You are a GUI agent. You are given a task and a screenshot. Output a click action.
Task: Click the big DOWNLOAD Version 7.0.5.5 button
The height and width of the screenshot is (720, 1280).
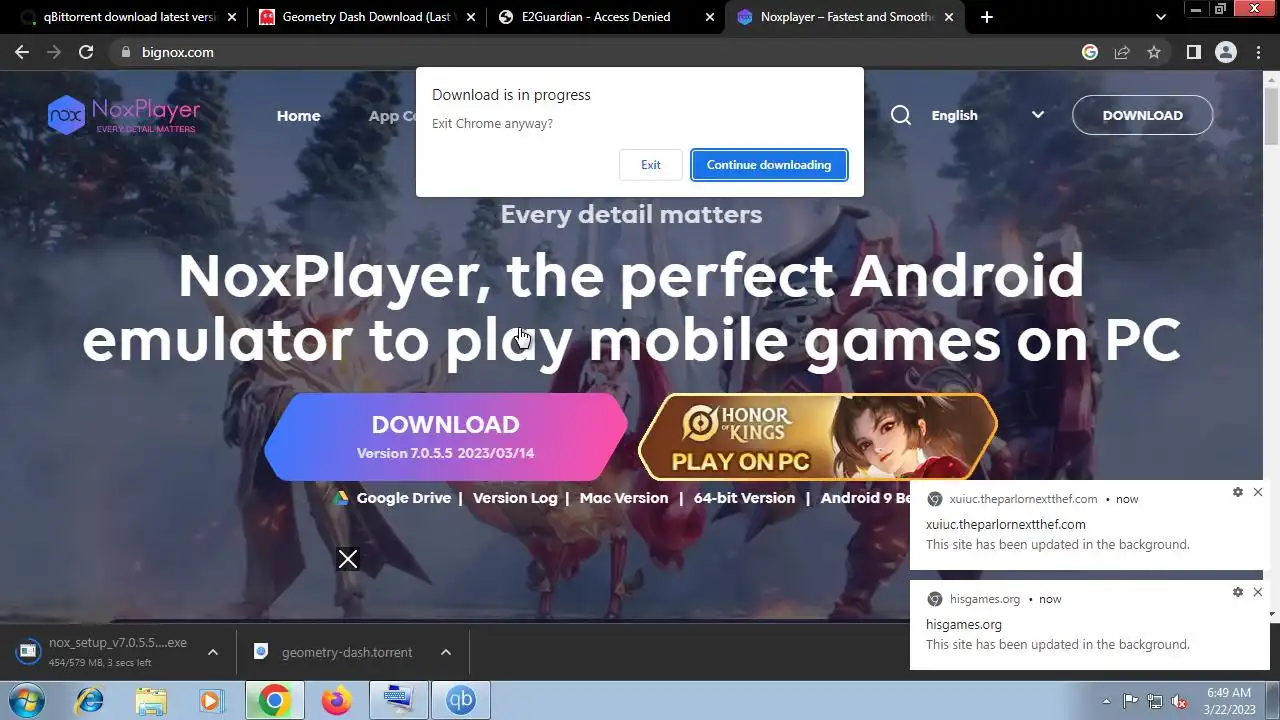click(x=445, y=437)
